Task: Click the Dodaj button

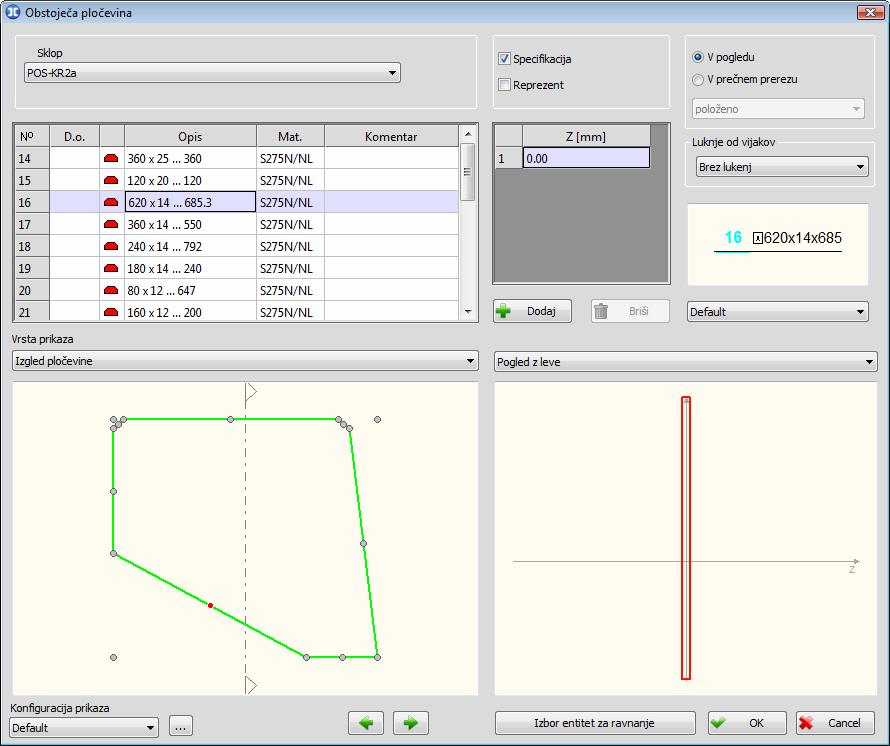Action: point(532,311)
